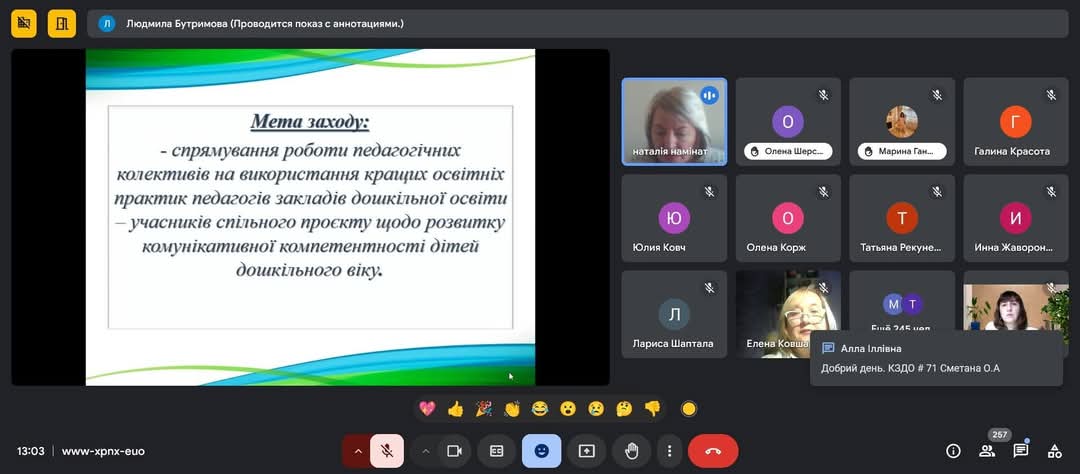The width and height of the screenshot is (1080, 474).
Task: Send the party popper reaction
Action: tap(483, 408)
